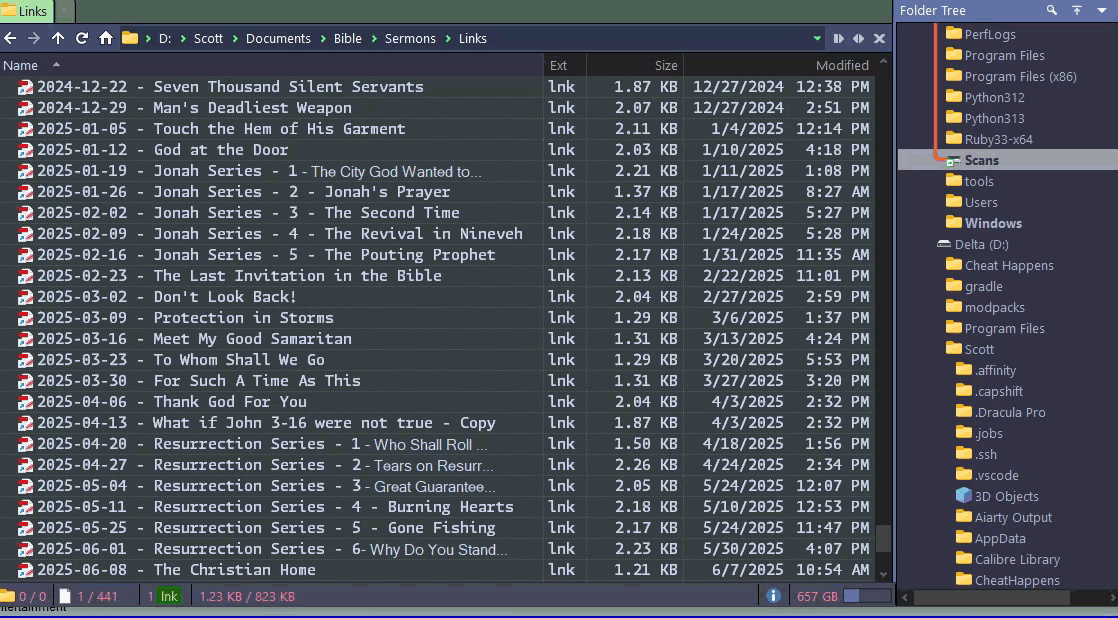Viewport: 1118px width, 618px height.
Task: Go up one folder level
Action: (x=58, y=38)
